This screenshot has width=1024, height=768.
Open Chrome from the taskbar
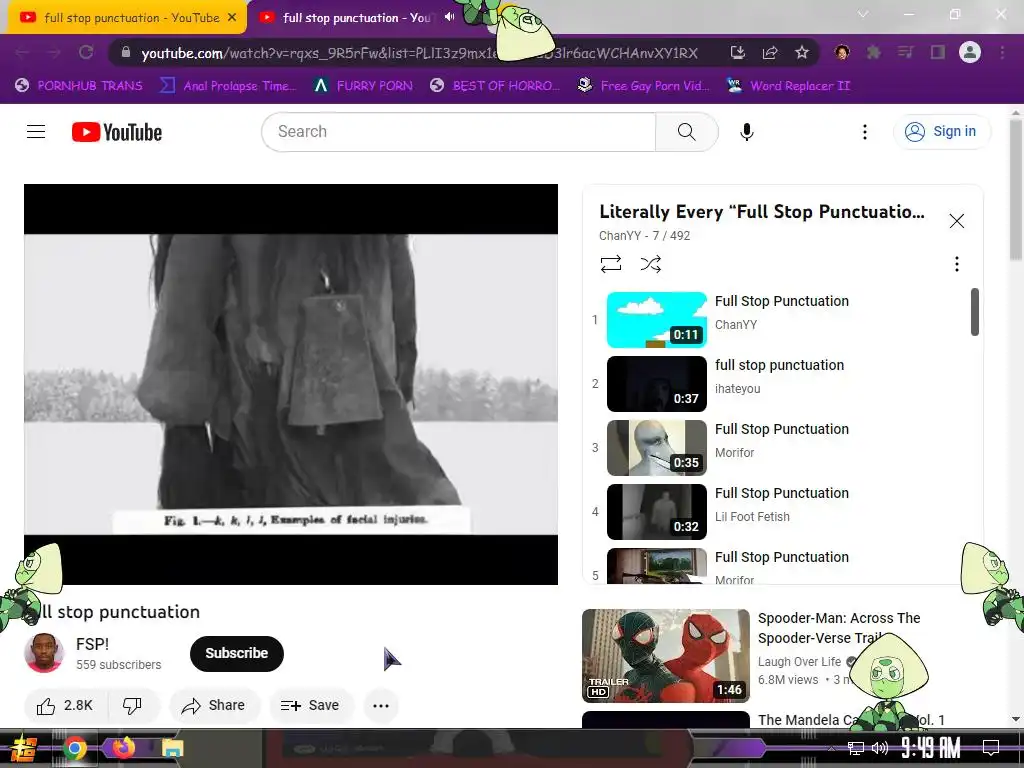coord(74,748)
